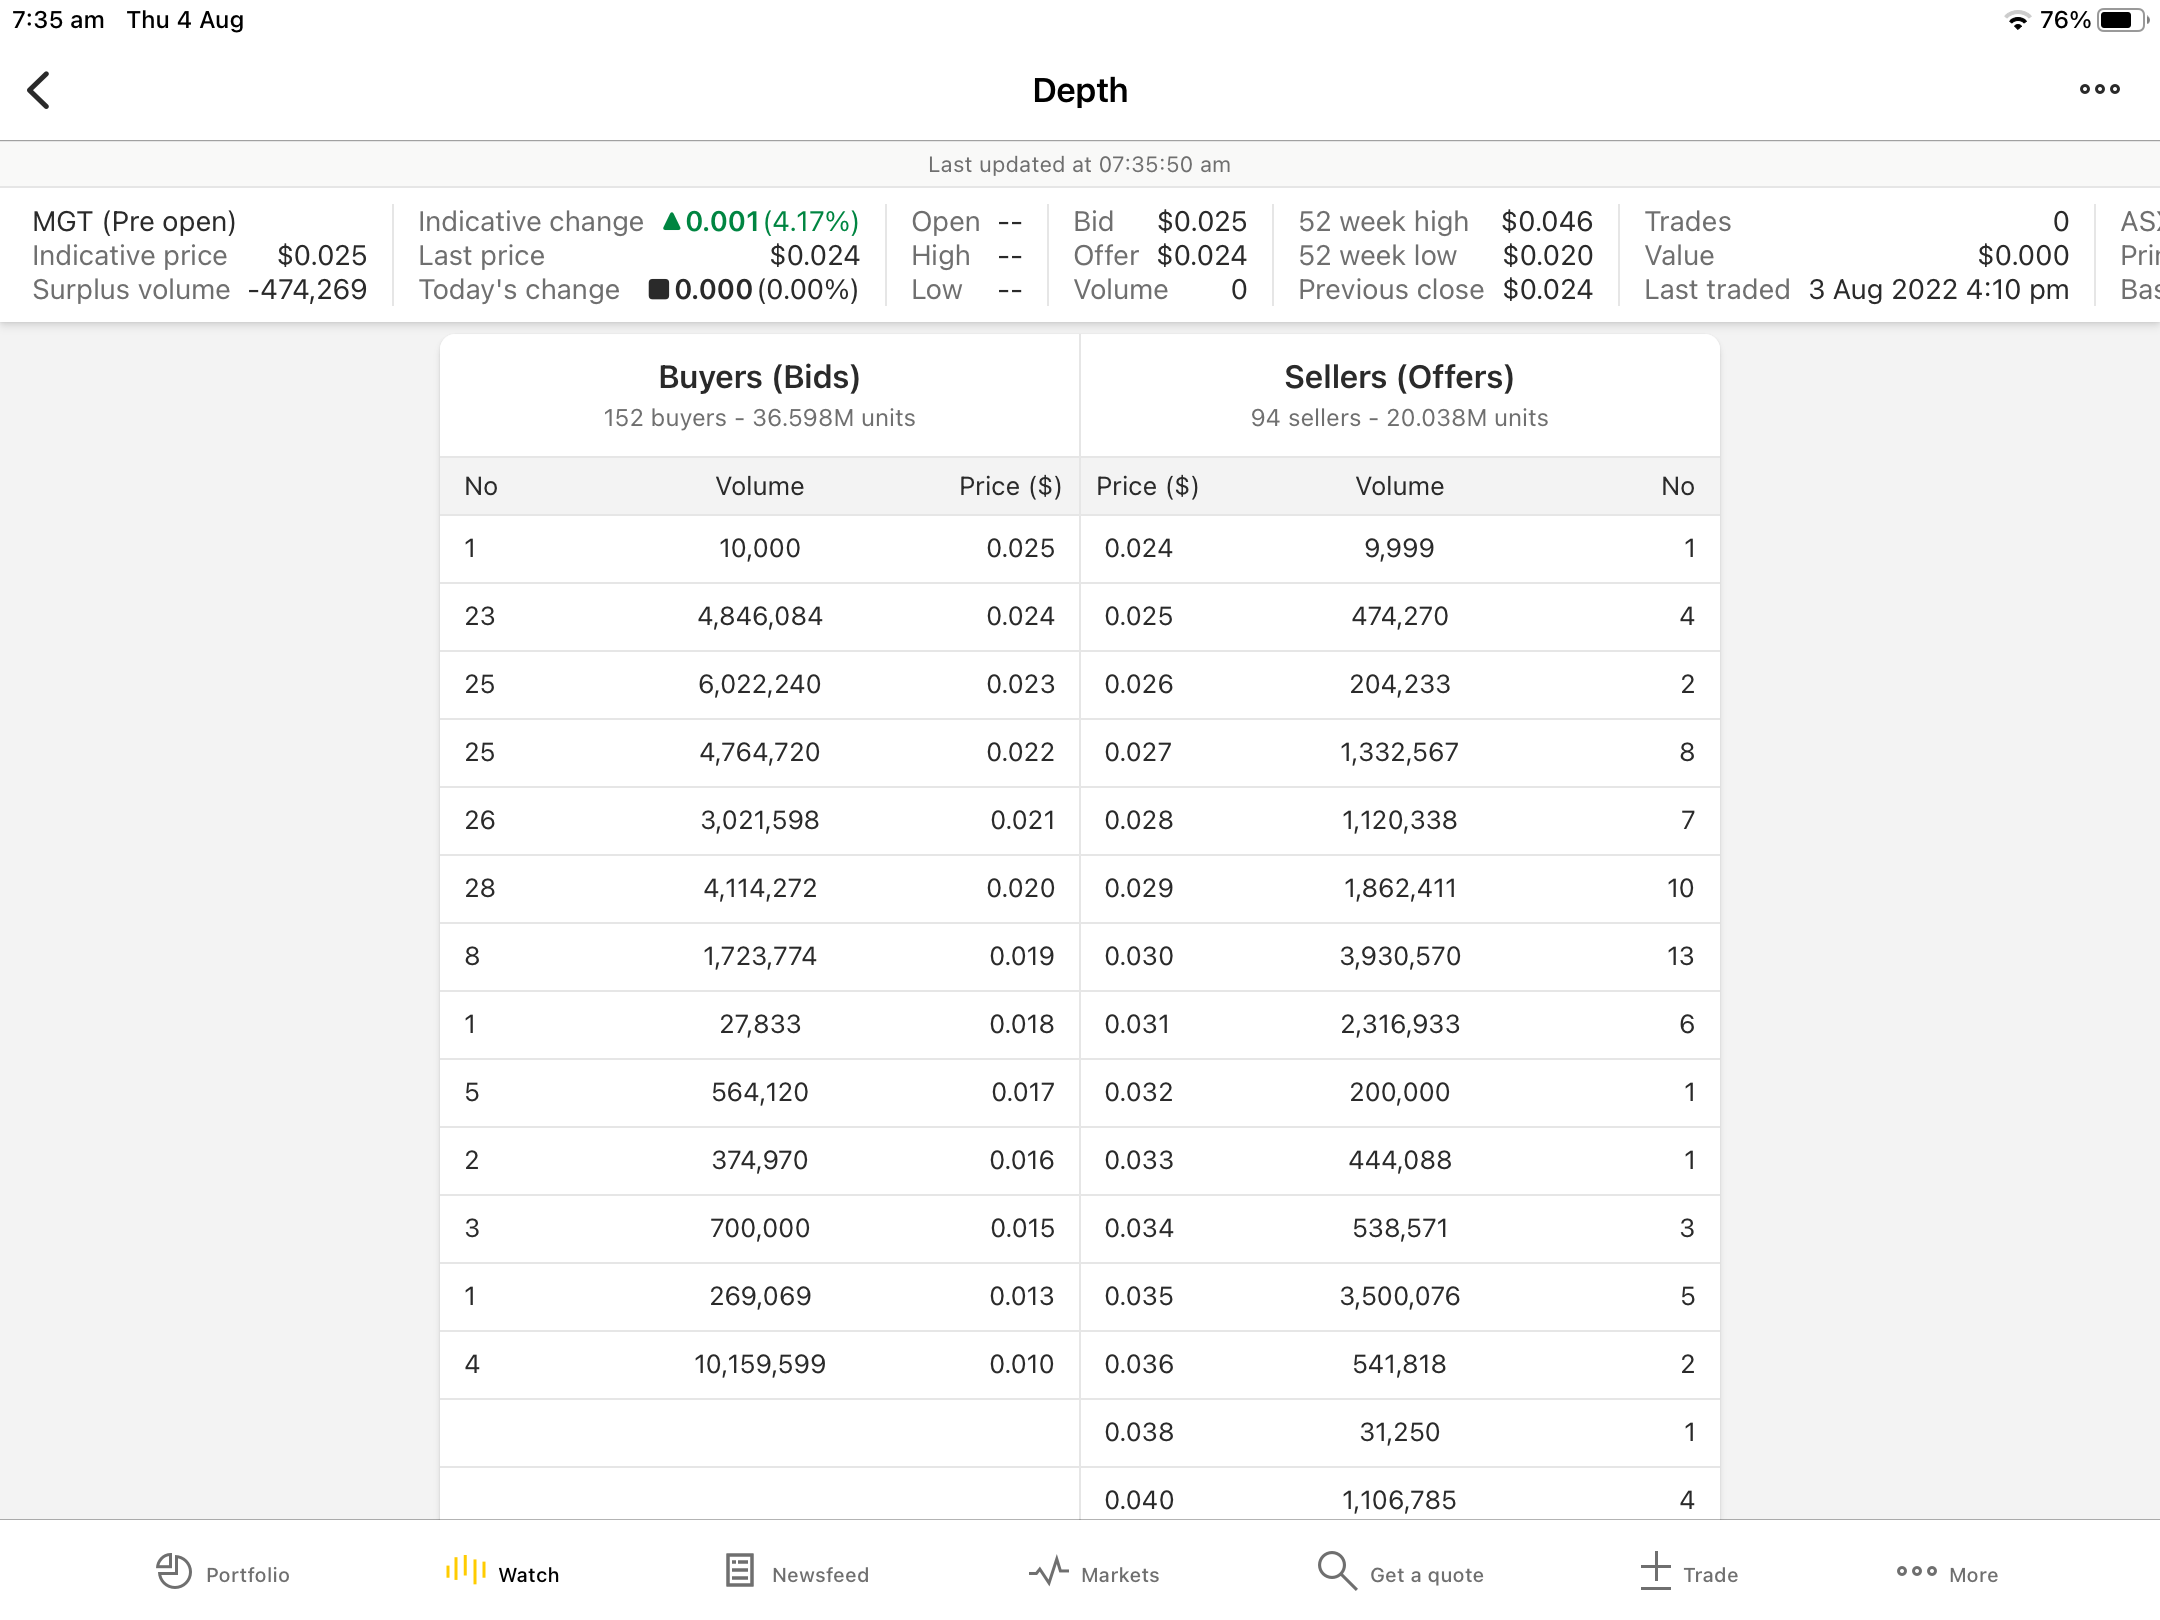Tap the bid price 0.023 cell
The image size is (2160, 1620).
pyautogui.click(x=1020, y=684)
